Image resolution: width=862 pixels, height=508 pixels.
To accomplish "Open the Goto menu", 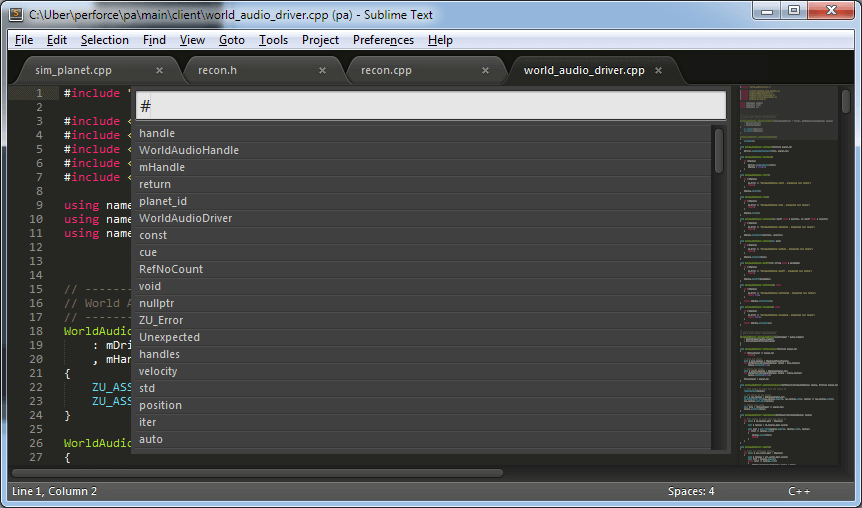I will pos(231,40).
